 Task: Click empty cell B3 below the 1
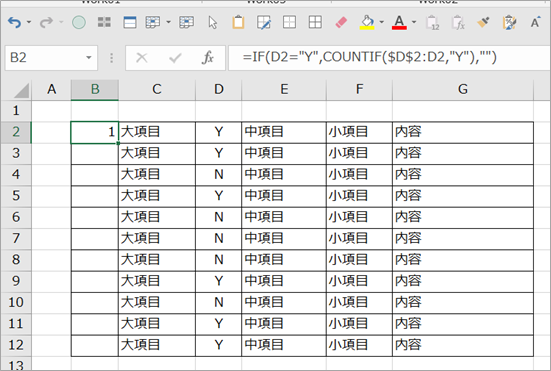tap(95, 154)
